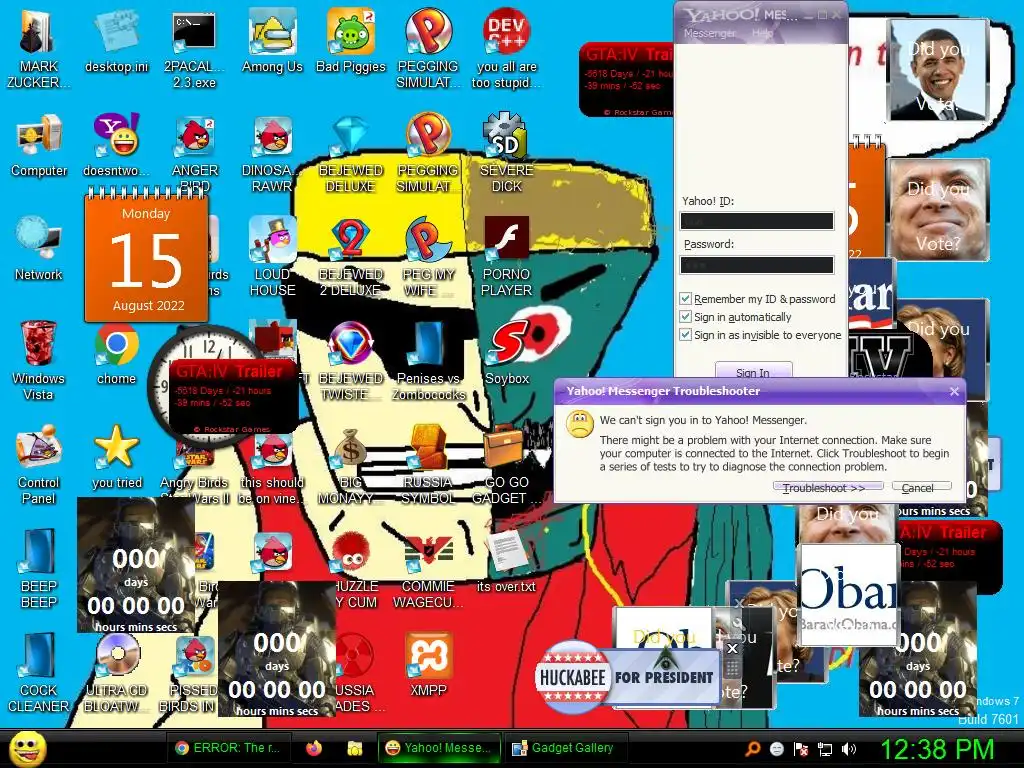Open the BEEP BEEP shortcut
The width and height of the screenshot is (1024, 768).
click(38, 568)
